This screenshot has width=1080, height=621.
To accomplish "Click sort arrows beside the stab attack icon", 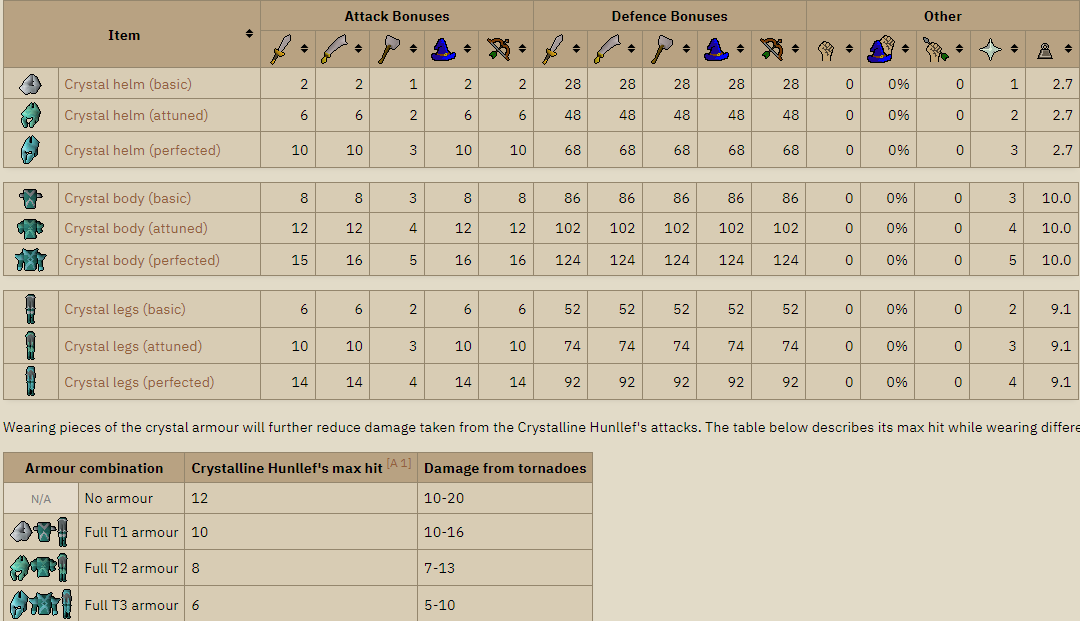I will 304,49.
